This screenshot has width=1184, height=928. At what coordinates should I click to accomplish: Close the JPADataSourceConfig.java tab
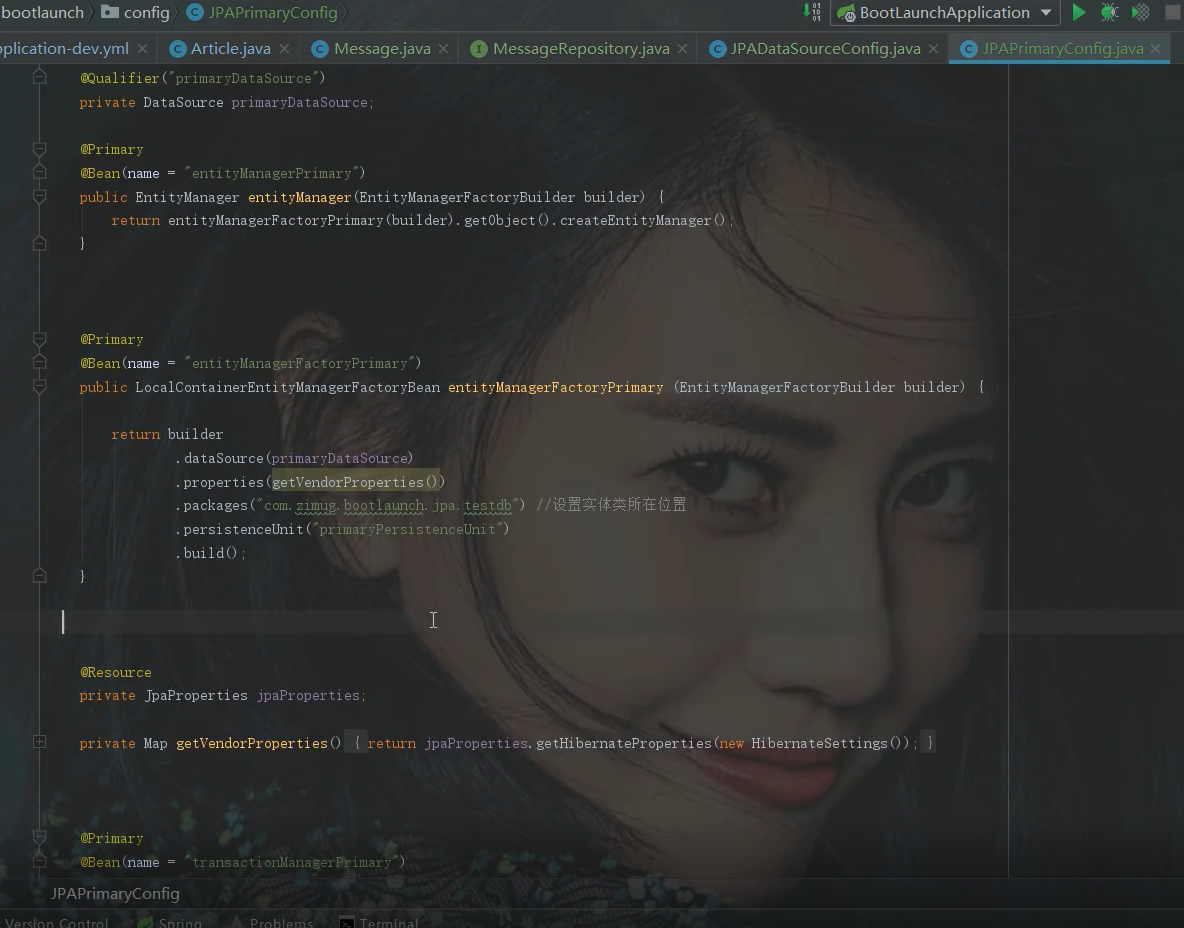[933, 48]
